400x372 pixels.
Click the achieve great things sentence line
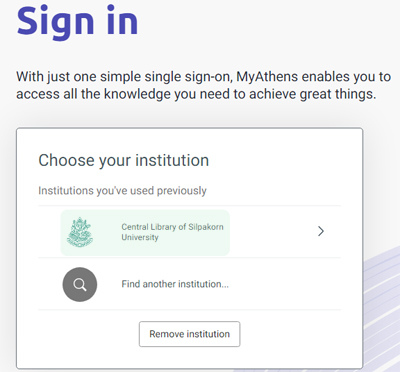[196, 94]
